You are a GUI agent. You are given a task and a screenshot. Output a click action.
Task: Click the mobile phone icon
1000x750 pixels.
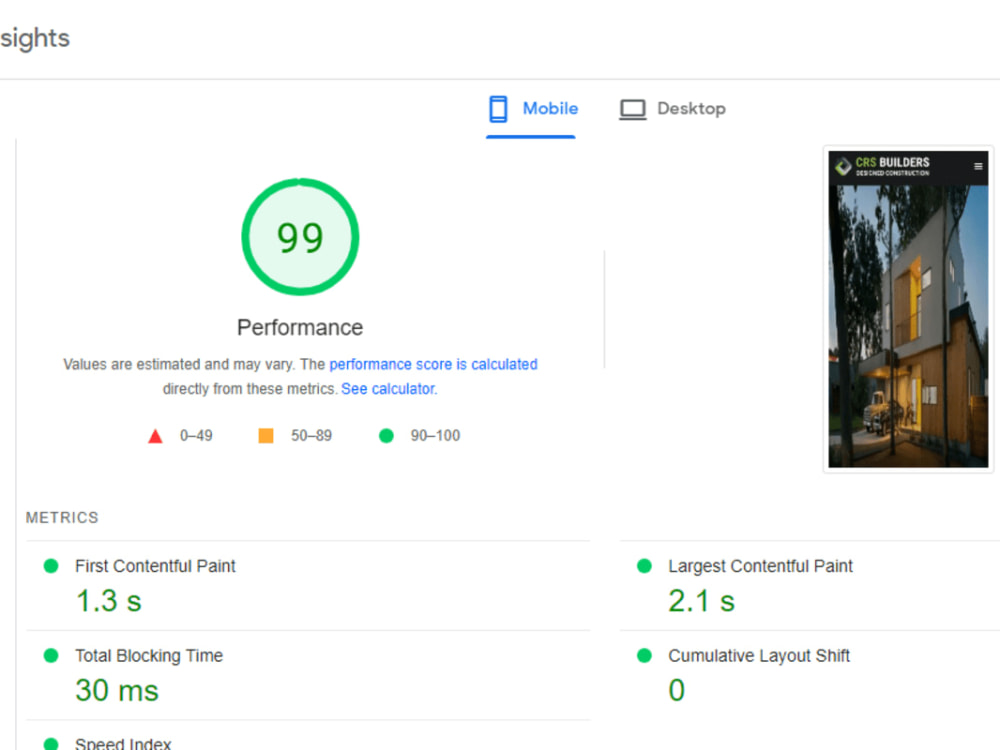click(498, 109)
